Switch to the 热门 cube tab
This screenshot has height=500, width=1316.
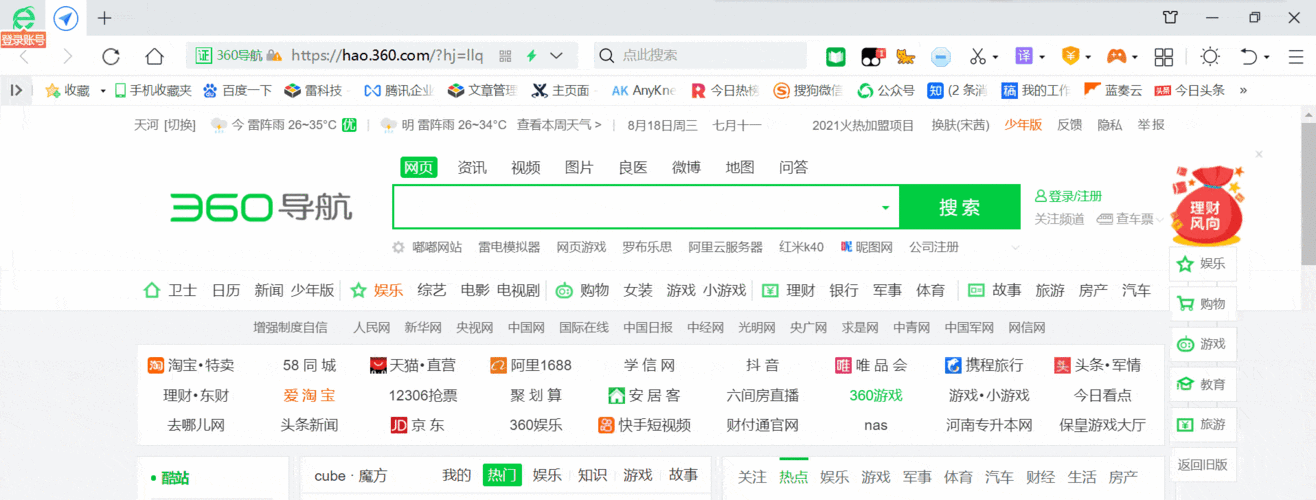click(x=502, y=475)
